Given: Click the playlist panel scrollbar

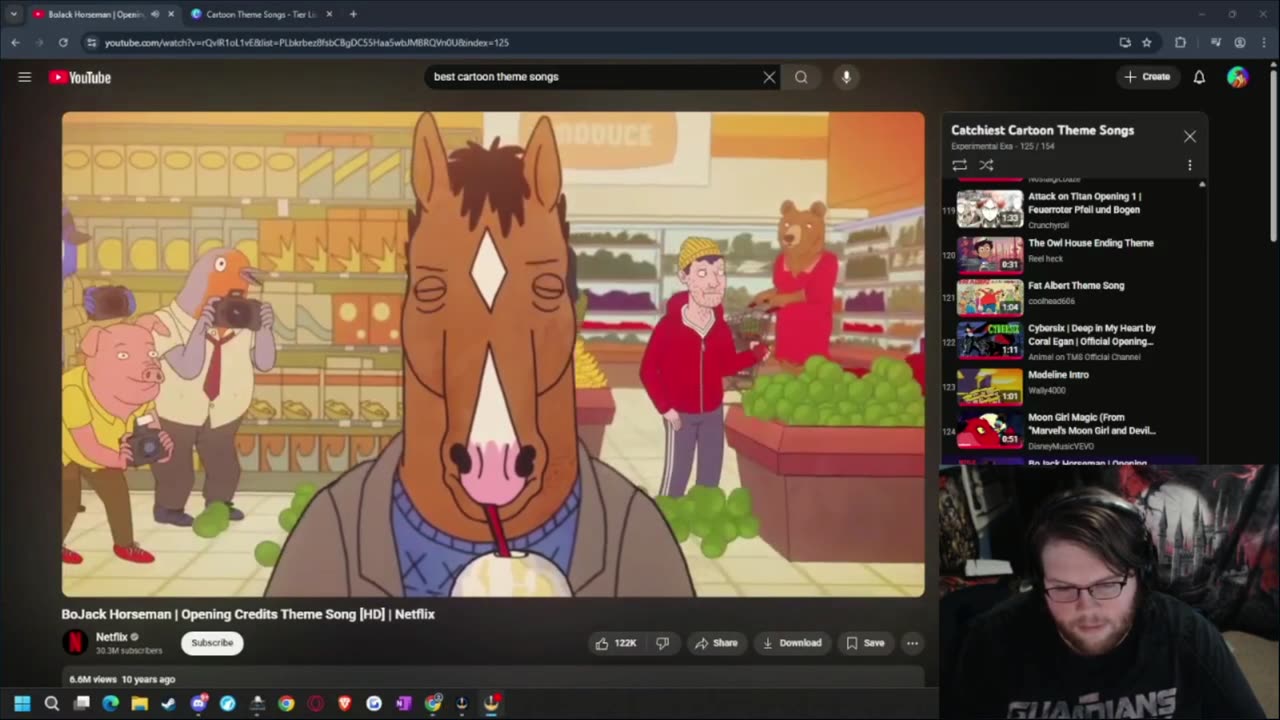Looking at the screenshot, I should pyautogui.click(x=1202, y=320).
